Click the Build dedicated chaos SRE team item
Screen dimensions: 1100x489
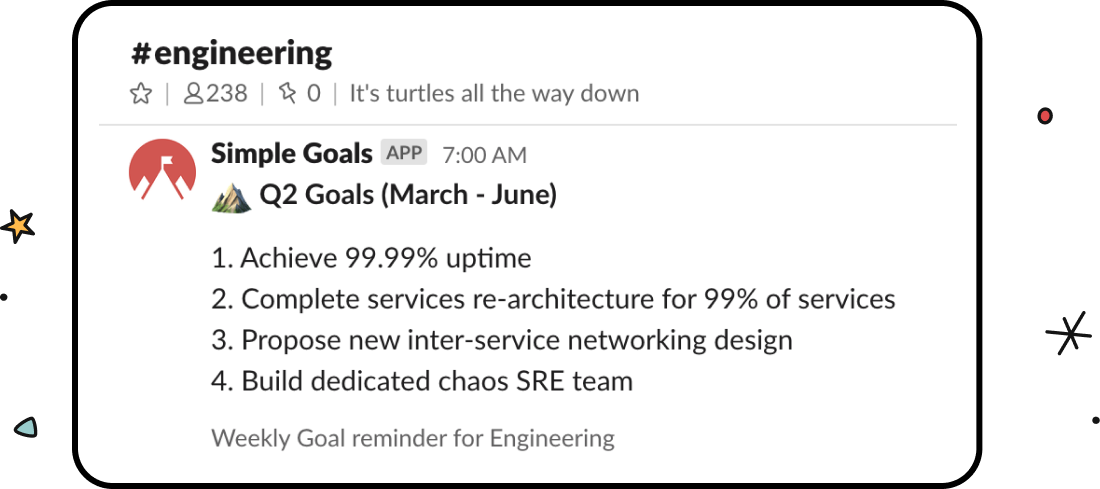pos(422,382)
